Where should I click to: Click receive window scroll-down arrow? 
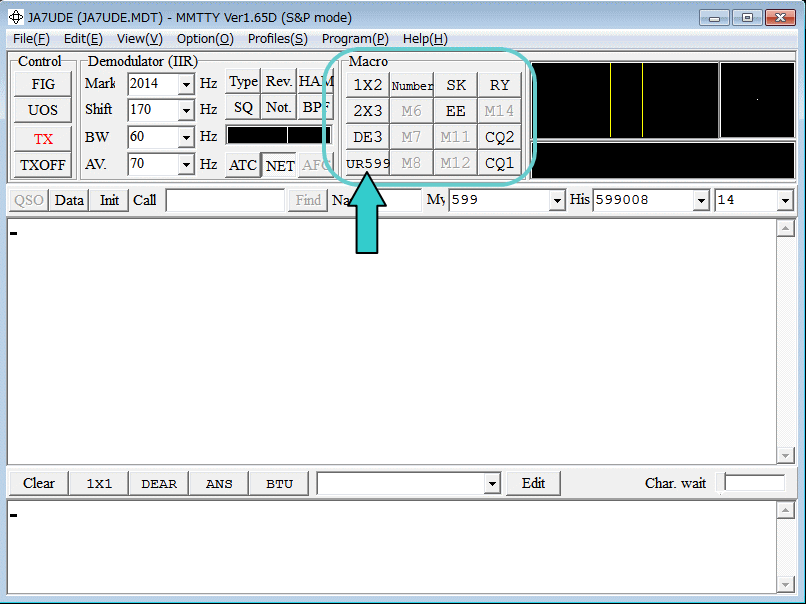coord(785,455)
